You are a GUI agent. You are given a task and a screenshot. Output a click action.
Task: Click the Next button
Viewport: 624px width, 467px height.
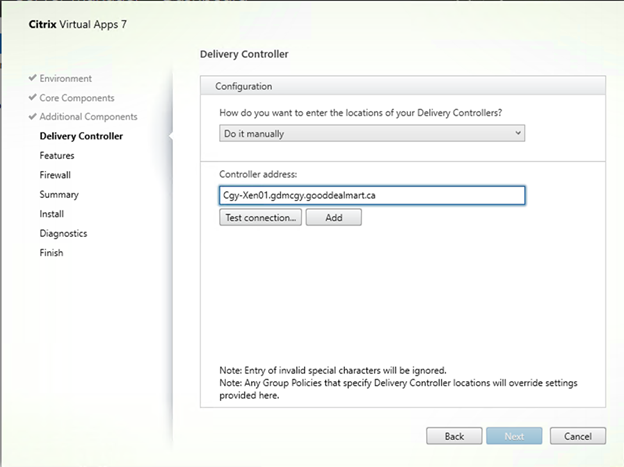coord(514,436)
